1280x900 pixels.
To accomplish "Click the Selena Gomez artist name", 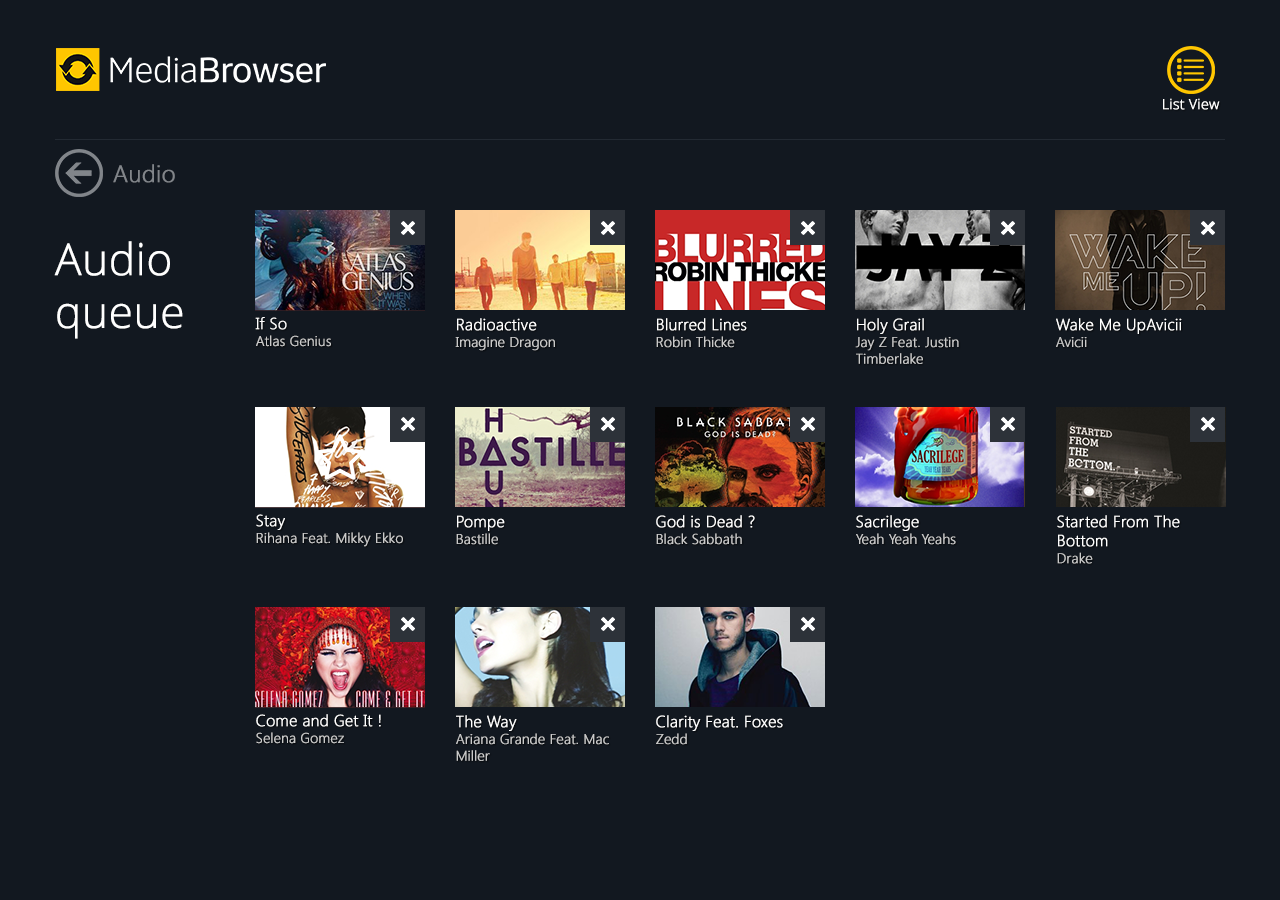I will click(x=299, y=739).
